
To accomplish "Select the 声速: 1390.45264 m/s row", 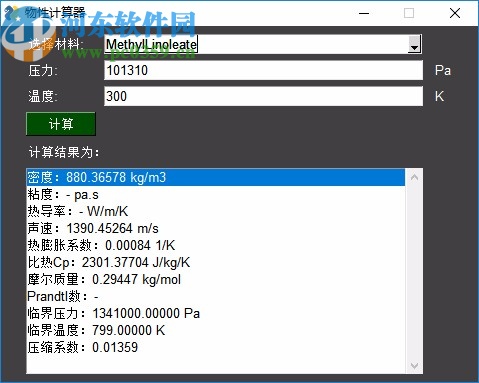I will tap(216, 228).
